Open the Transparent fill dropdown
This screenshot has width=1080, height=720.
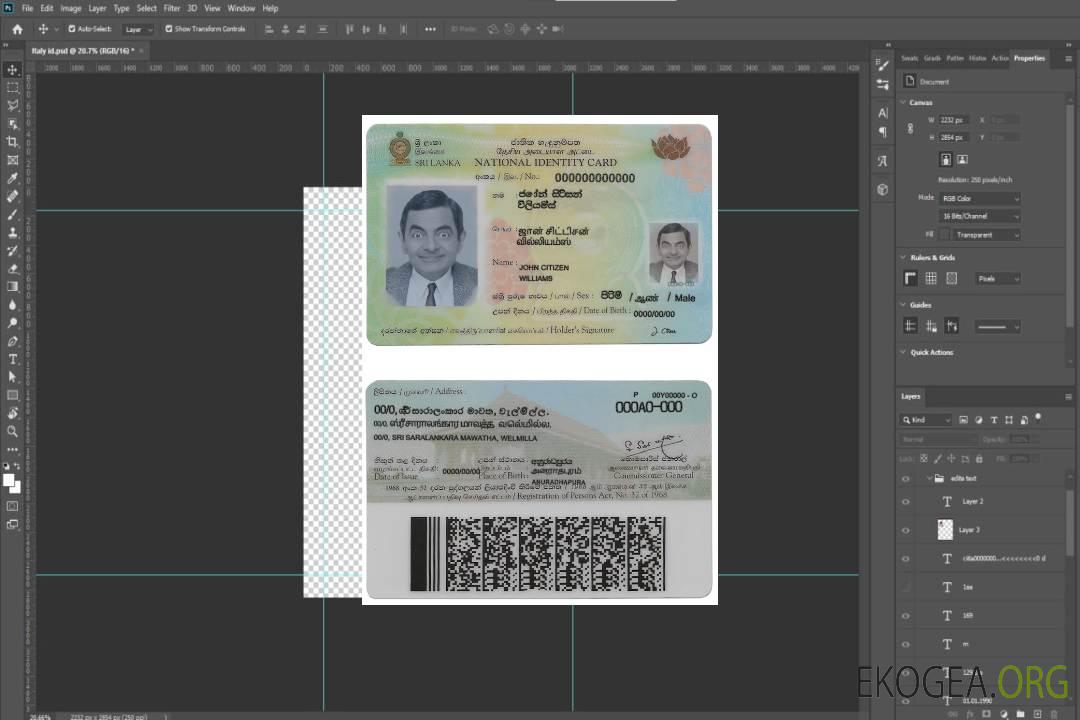point(986,235)
